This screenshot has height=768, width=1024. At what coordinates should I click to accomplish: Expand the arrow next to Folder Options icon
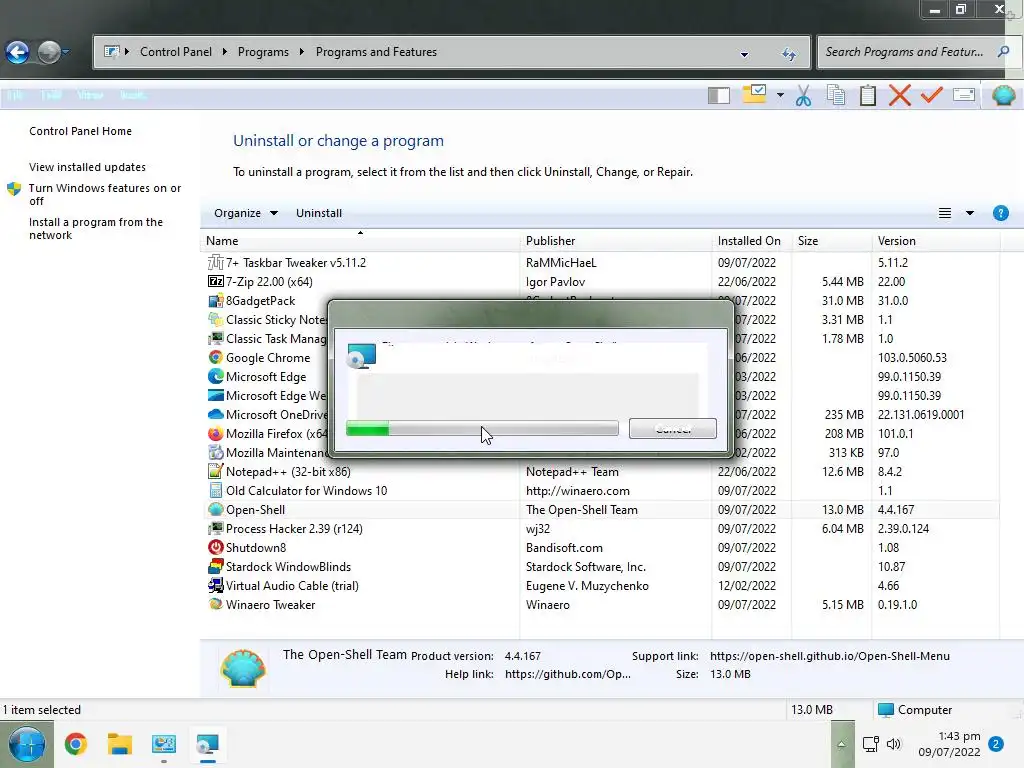[x=780, y=95]
